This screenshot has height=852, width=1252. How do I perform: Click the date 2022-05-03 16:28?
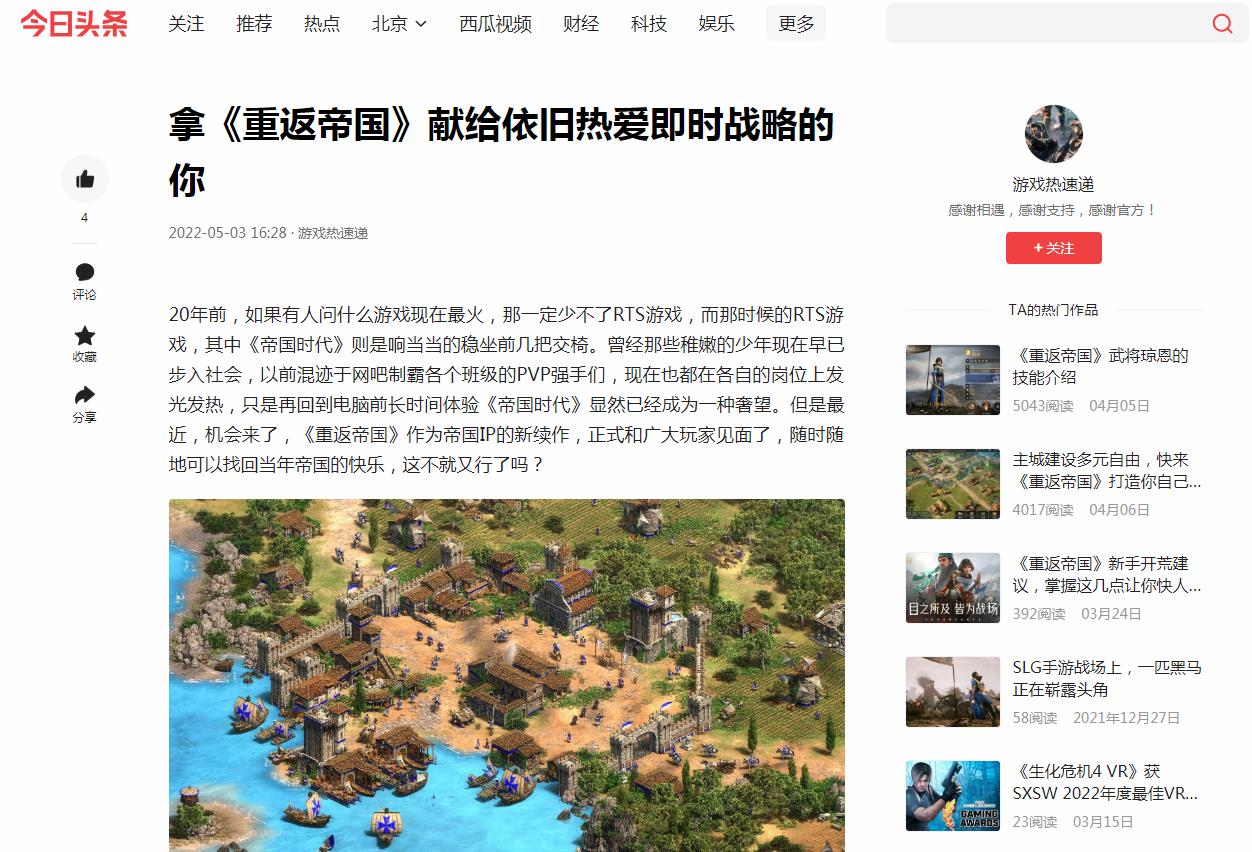[x=228, y=233]
